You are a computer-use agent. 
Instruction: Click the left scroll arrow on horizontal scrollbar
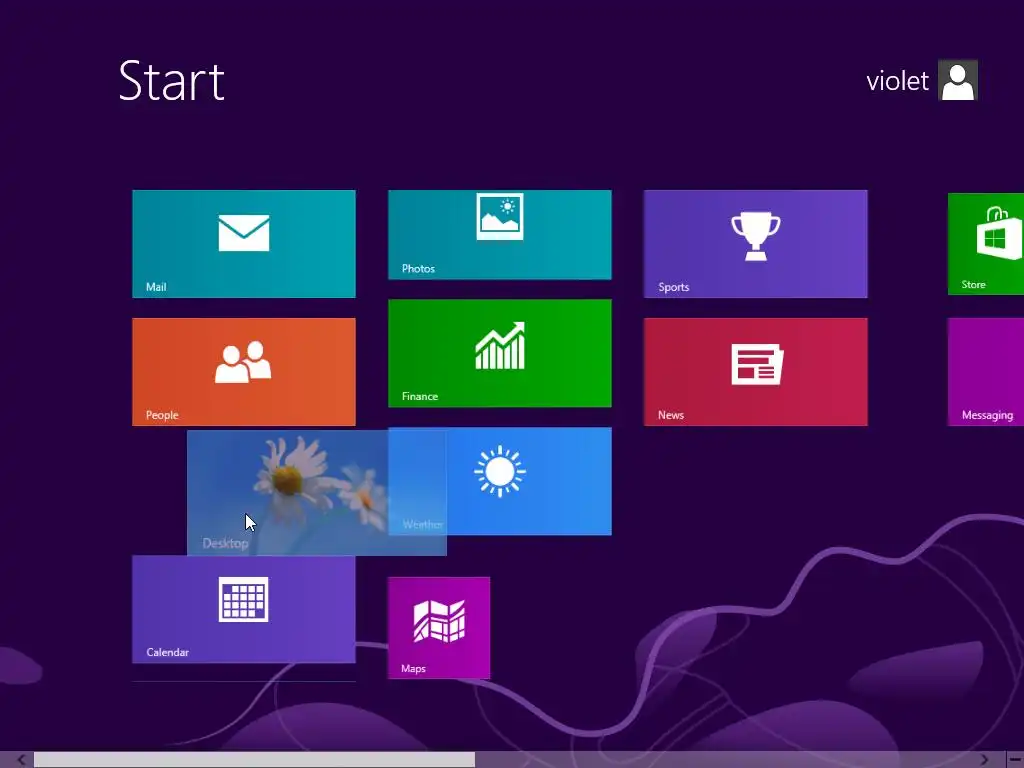(x=21, y=760)
